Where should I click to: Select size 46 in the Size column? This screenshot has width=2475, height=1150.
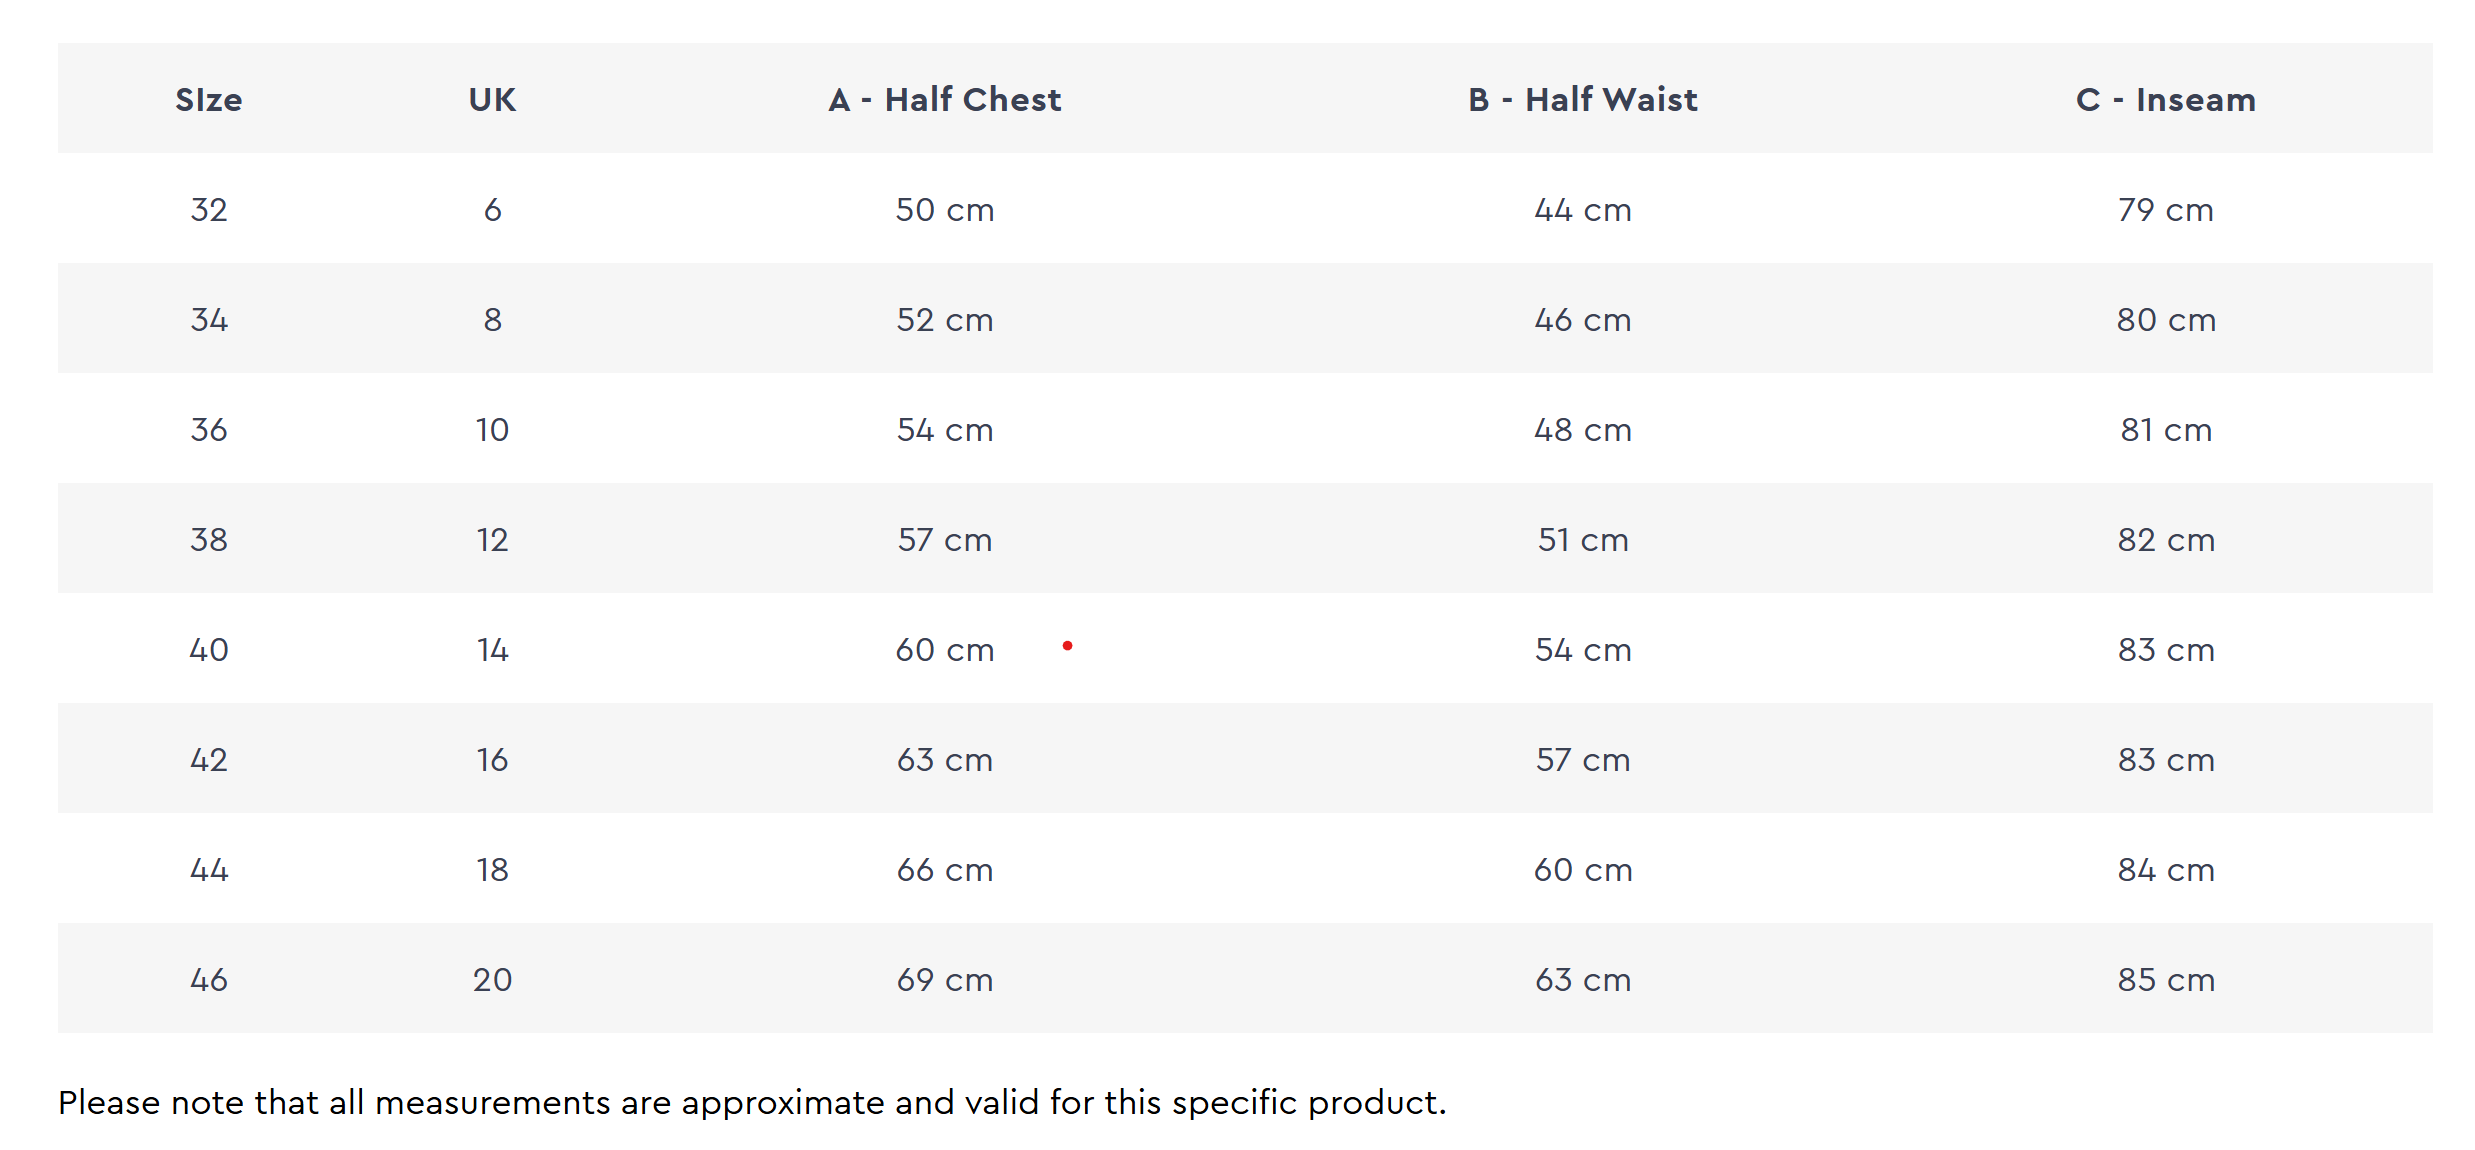(209, 980)
